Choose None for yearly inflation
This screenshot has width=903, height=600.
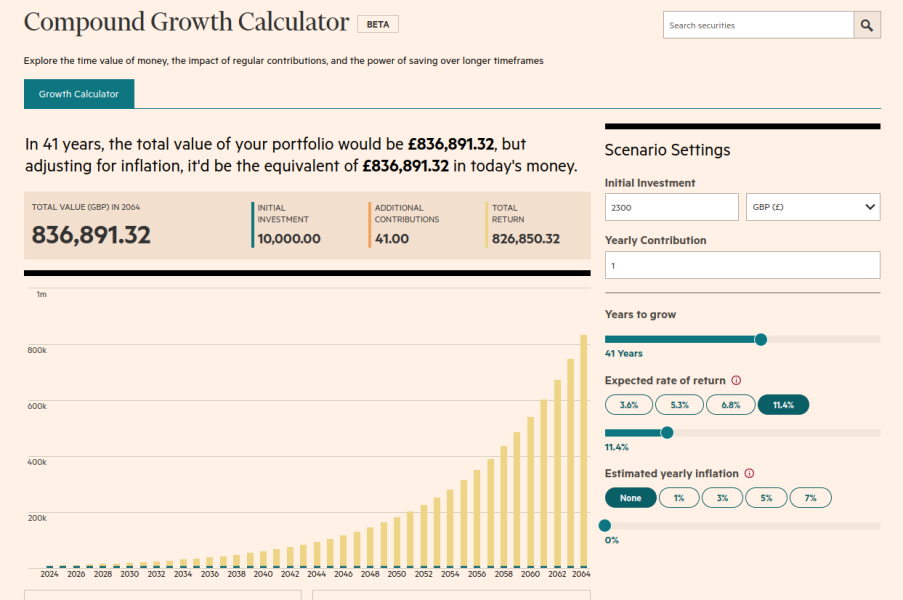(631, 498)
